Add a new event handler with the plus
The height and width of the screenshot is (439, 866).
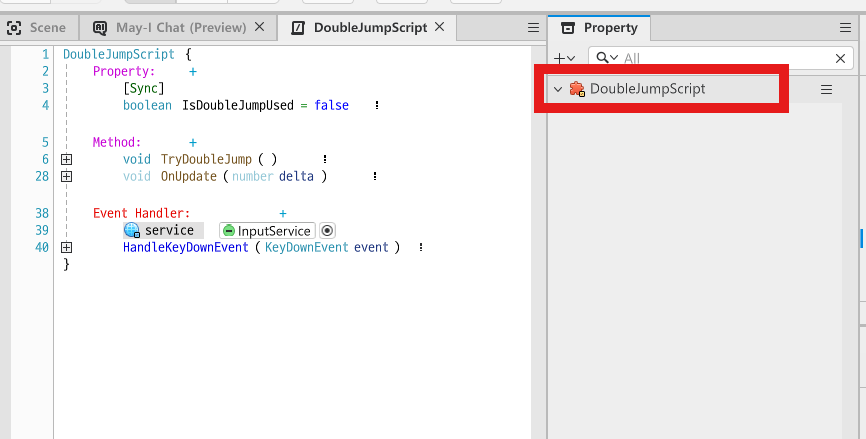283,213
